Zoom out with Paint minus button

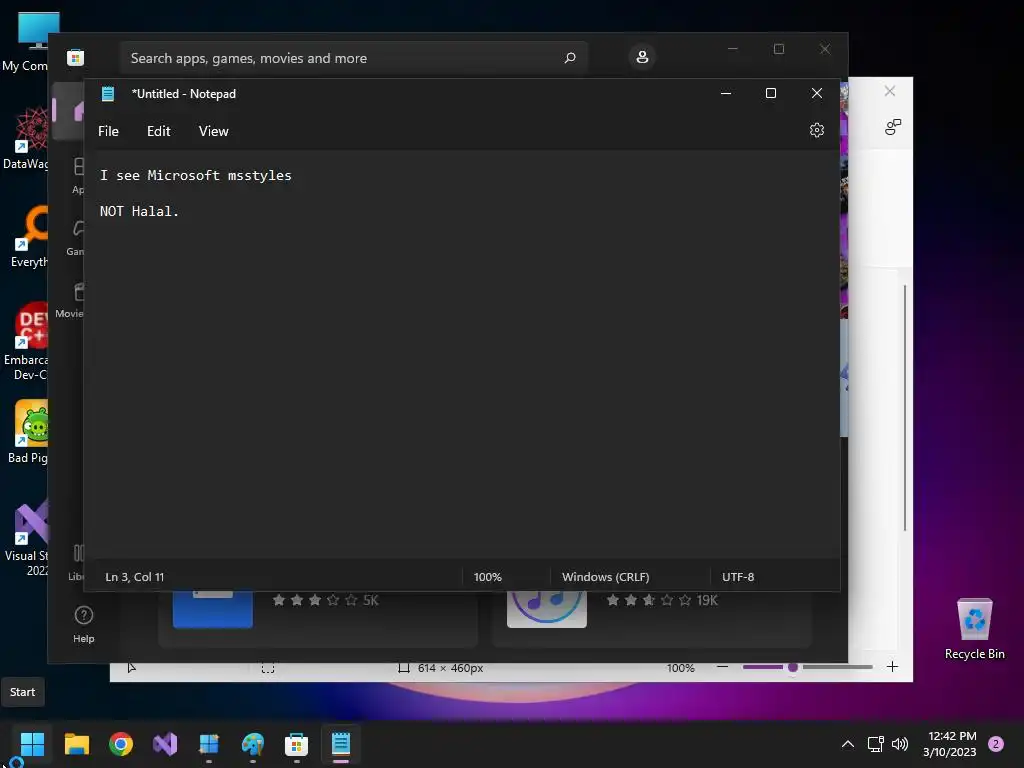tap(722, 667)
